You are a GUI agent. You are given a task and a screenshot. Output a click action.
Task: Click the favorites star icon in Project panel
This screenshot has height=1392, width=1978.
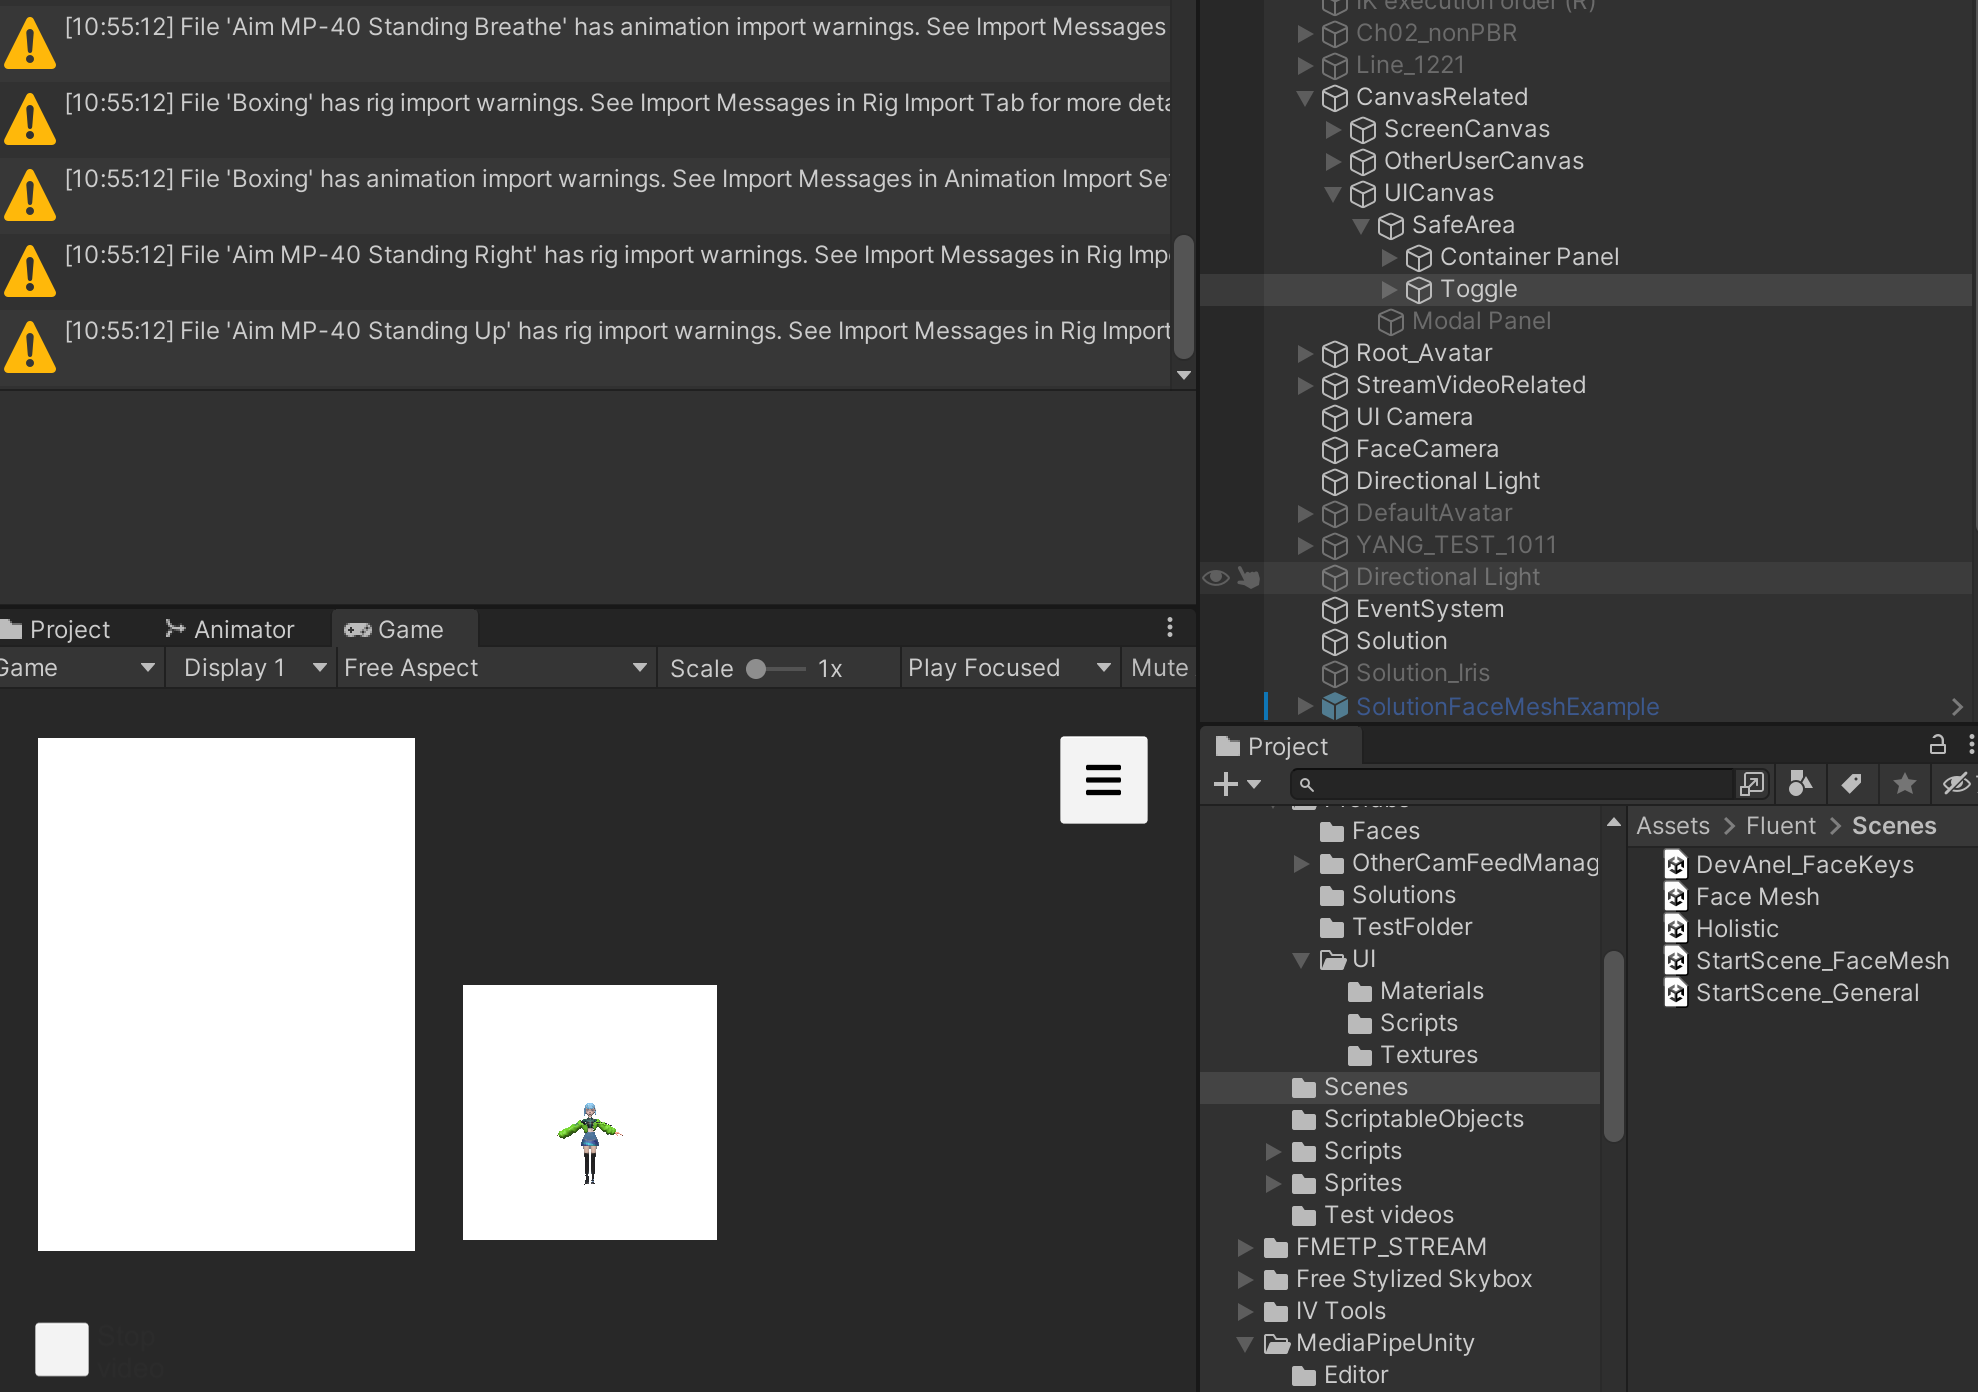(x=1904, y=784)
